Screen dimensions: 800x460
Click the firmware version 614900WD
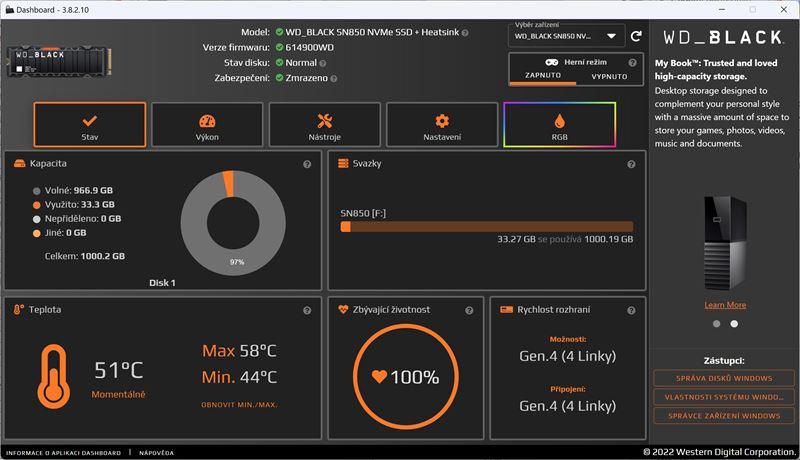(309, 47)
